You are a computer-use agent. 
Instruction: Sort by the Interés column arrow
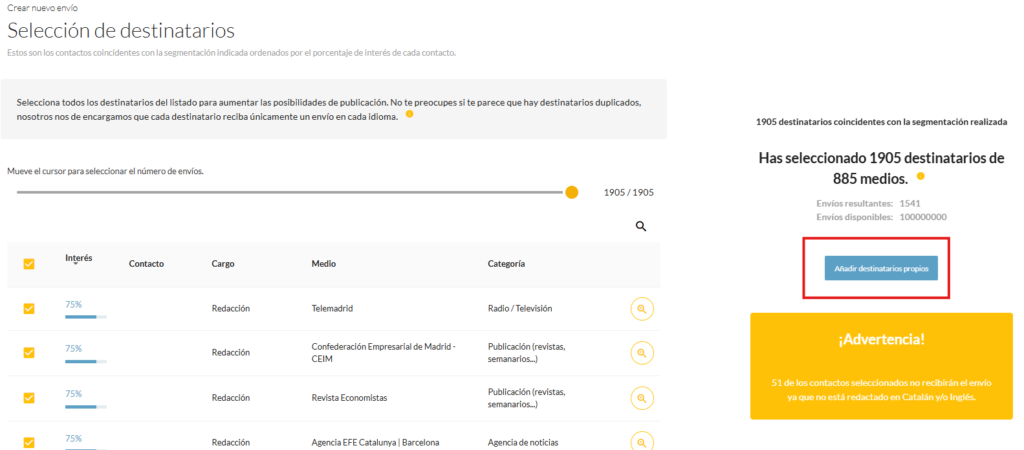tap(76, 264)
